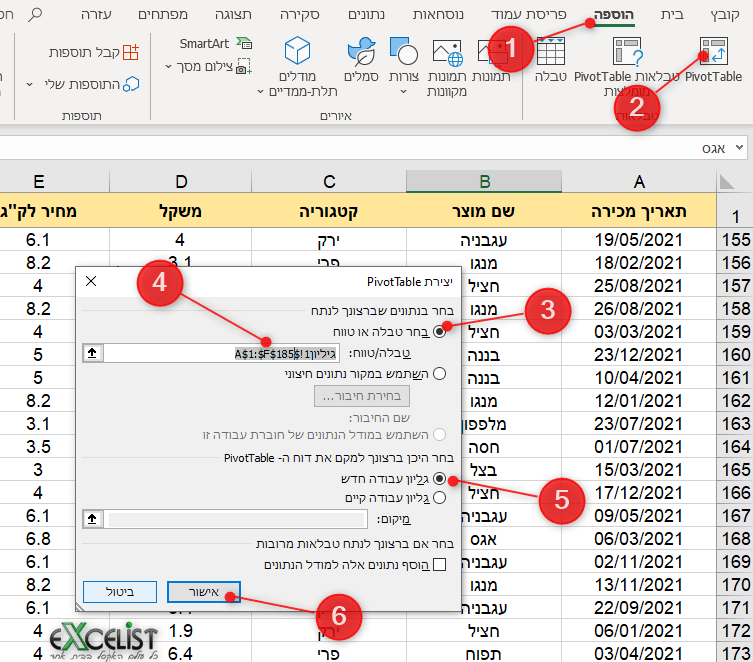Select 'choose table or range' radio
Image resolution: width=753 pixels, height=662 pixels.
[x=439, y=332]
